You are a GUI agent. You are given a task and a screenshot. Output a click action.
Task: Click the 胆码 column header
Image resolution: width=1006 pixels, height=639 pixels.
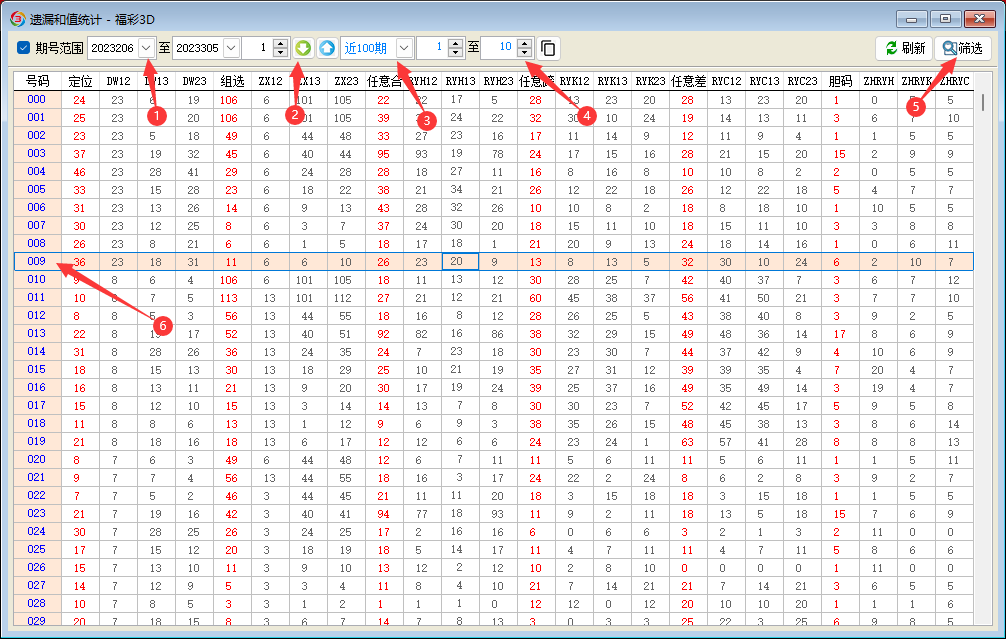click(x=841, y=81)
